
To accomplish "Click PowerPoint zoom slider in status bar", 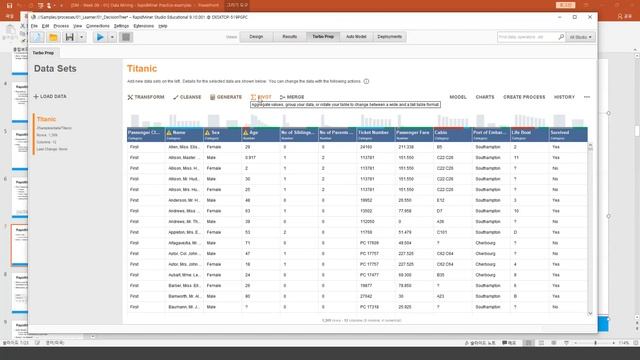I will pyautogui.click(x=595, y=343).
